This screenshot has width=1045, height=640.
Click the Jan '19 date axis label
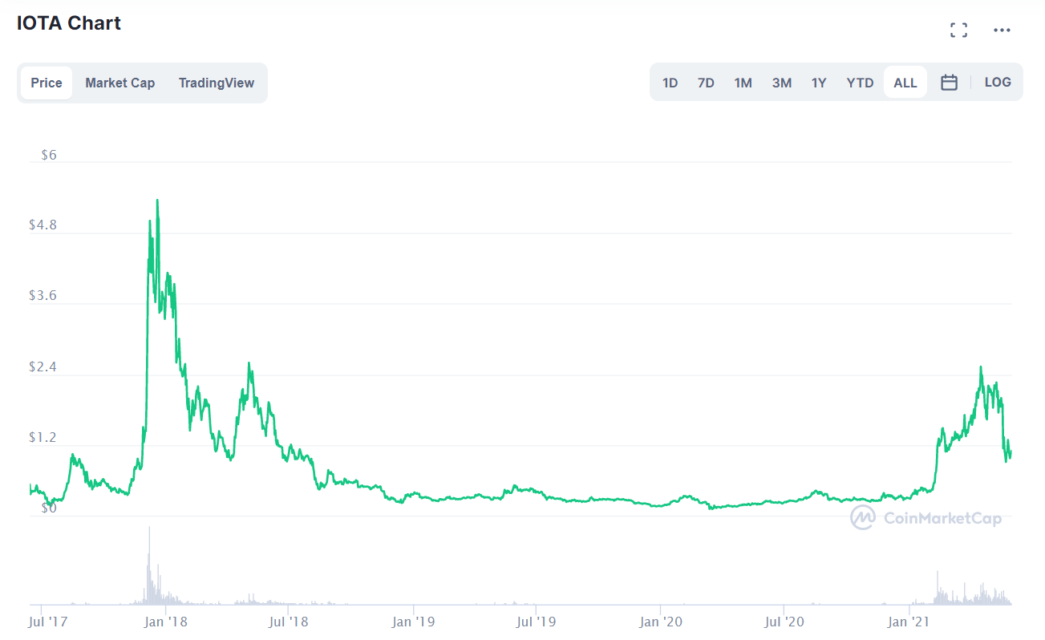[413, 622]
